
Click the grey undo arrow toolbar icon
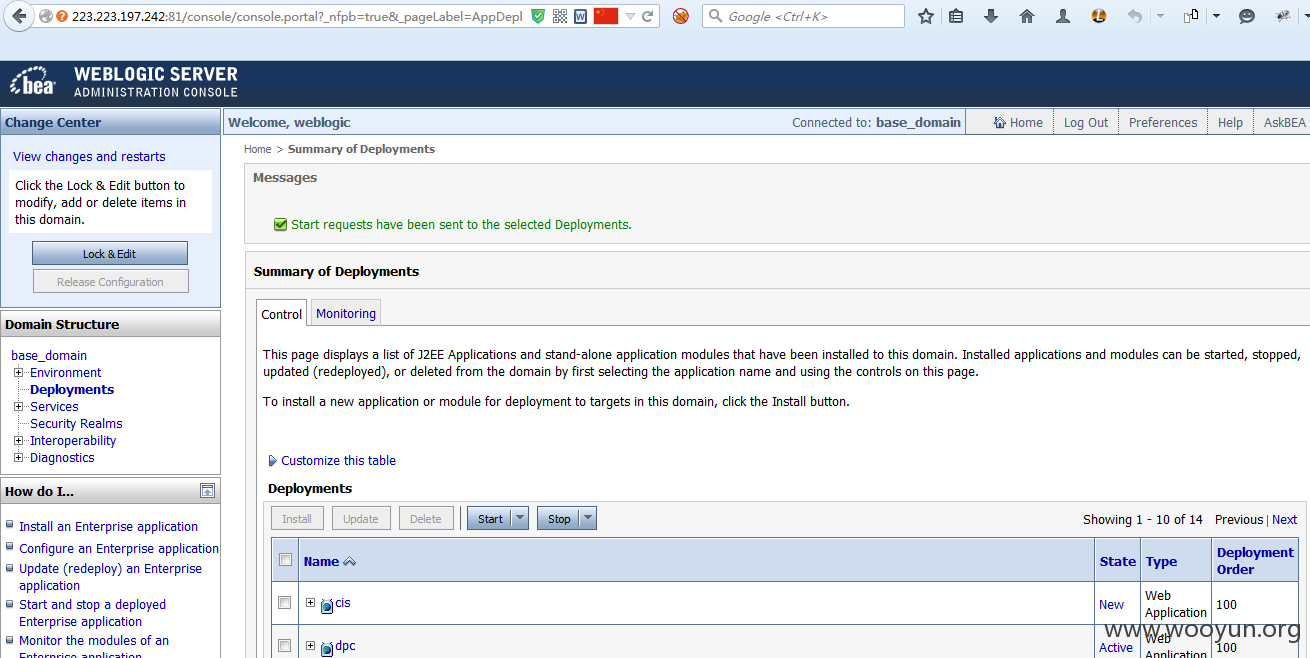click(x=1134, y=16)
